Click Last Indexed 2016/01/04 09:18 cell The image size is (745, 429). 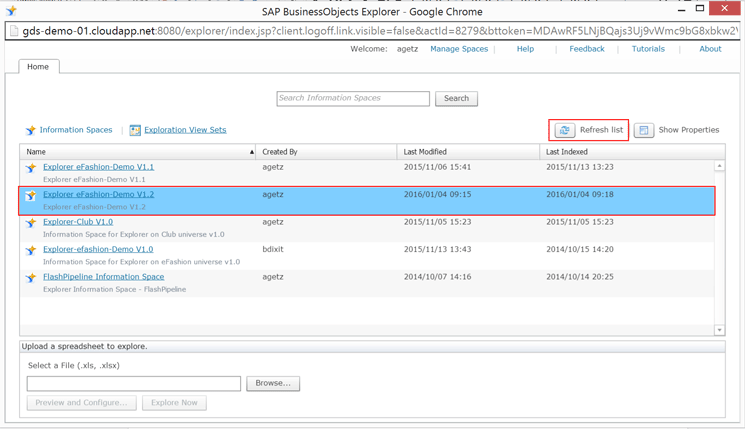(x=580, y=194)
